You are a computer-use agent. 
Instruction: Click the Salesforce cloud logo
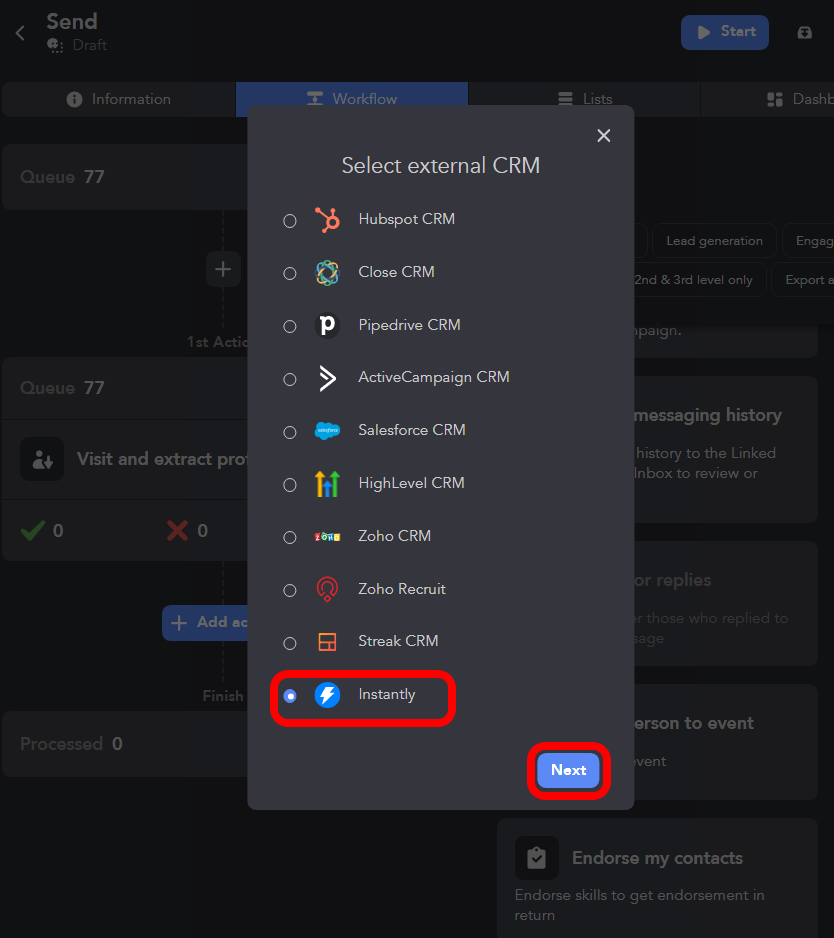tap(327, 431)
